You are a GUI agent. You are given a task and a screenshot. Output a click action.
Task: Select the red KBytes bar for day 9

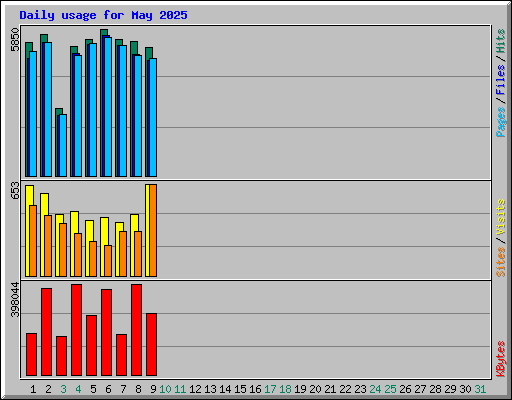(x=151, y=344)
